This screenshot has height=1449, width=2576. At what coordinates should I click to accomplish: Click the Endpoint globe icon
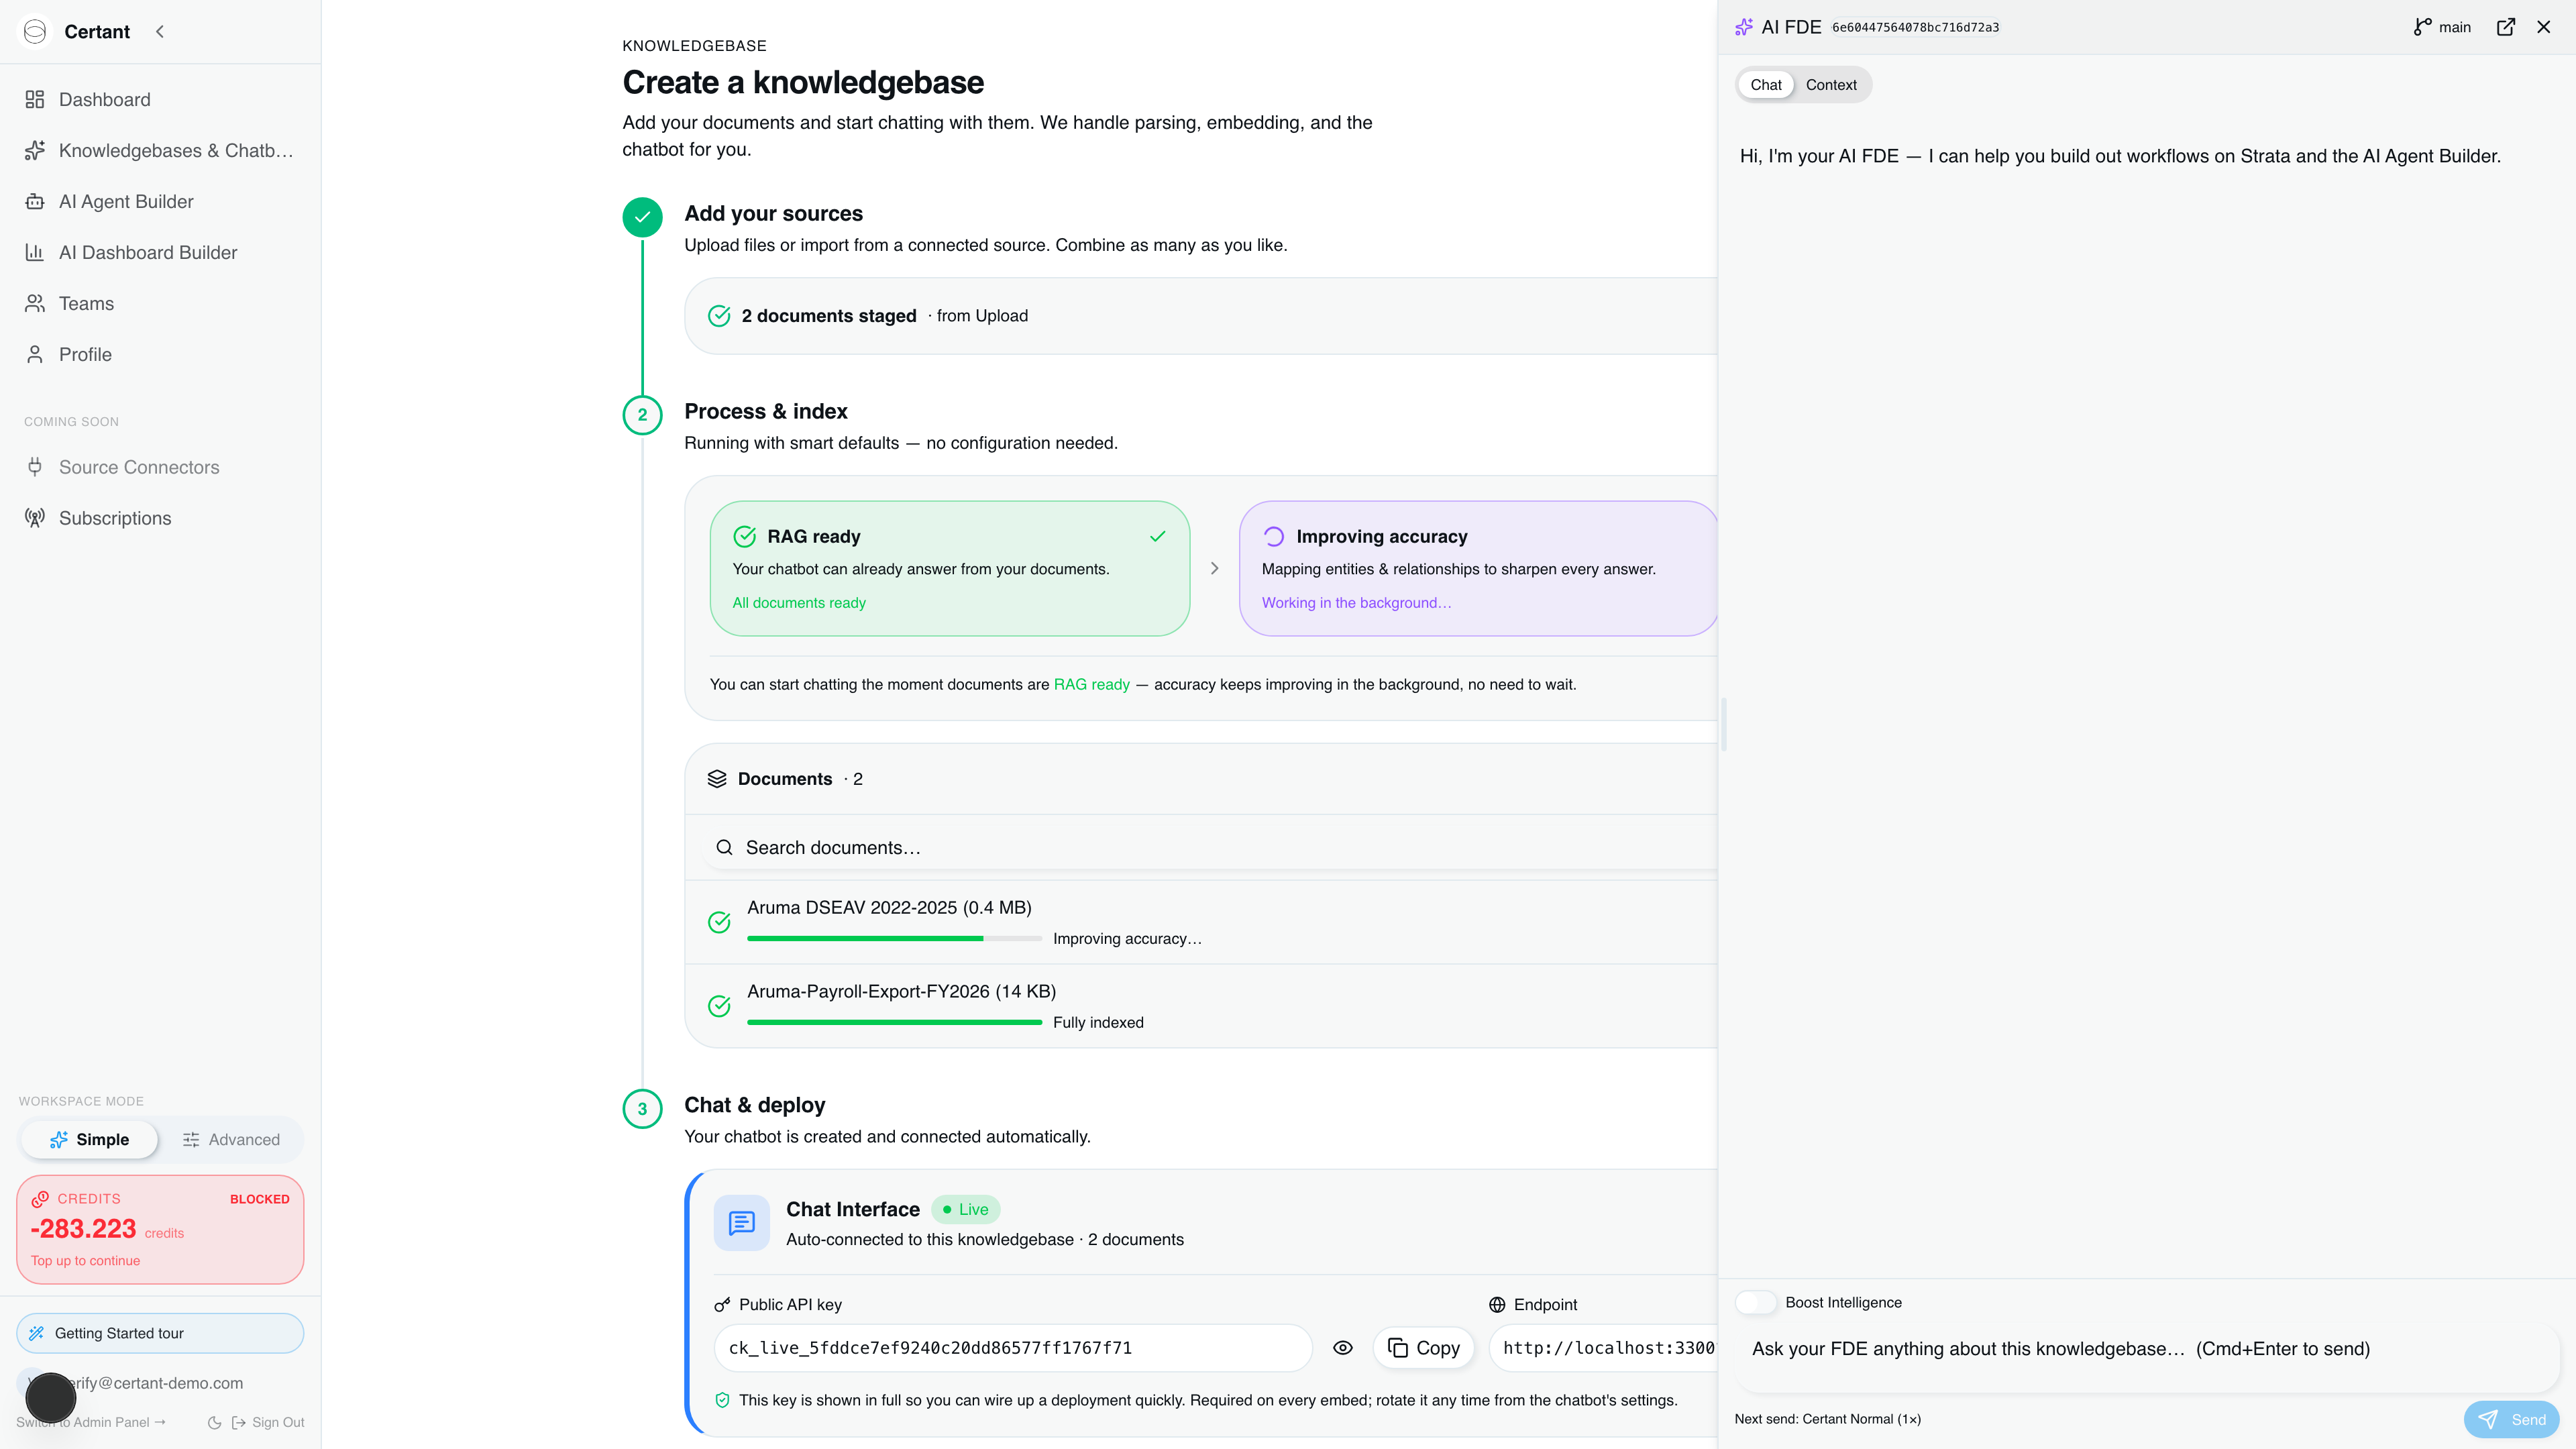1497,1305
